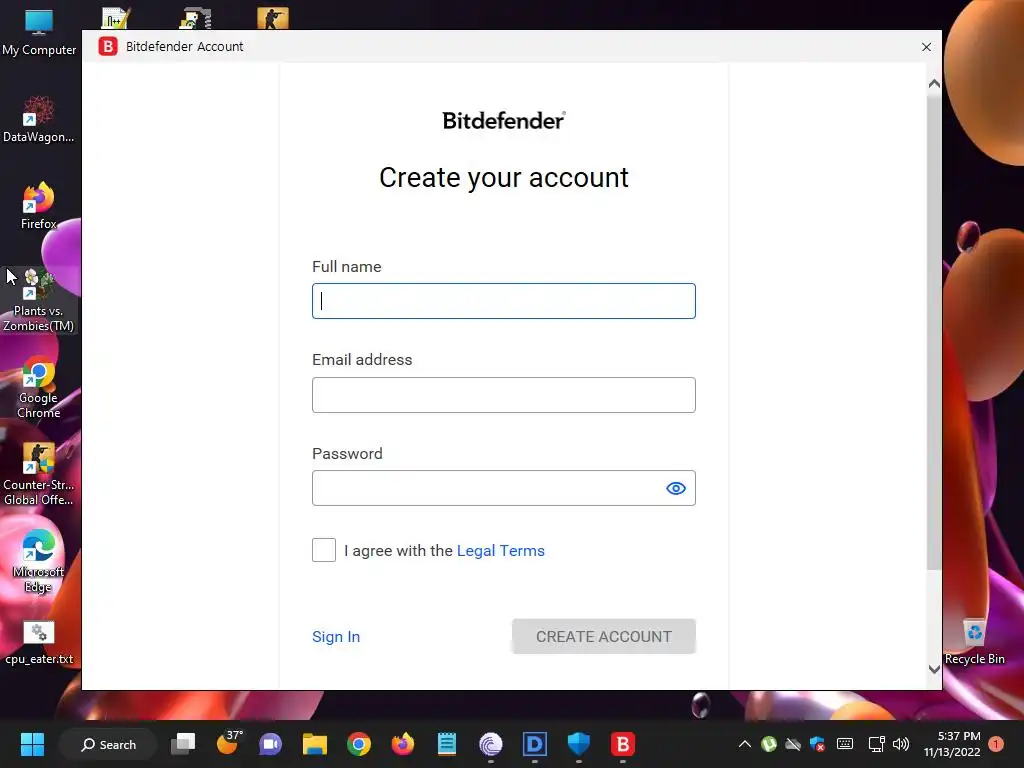Click the taskbar Search box
The width and height of the screenshot is (1024, 768).
click(x=108, y=744)
